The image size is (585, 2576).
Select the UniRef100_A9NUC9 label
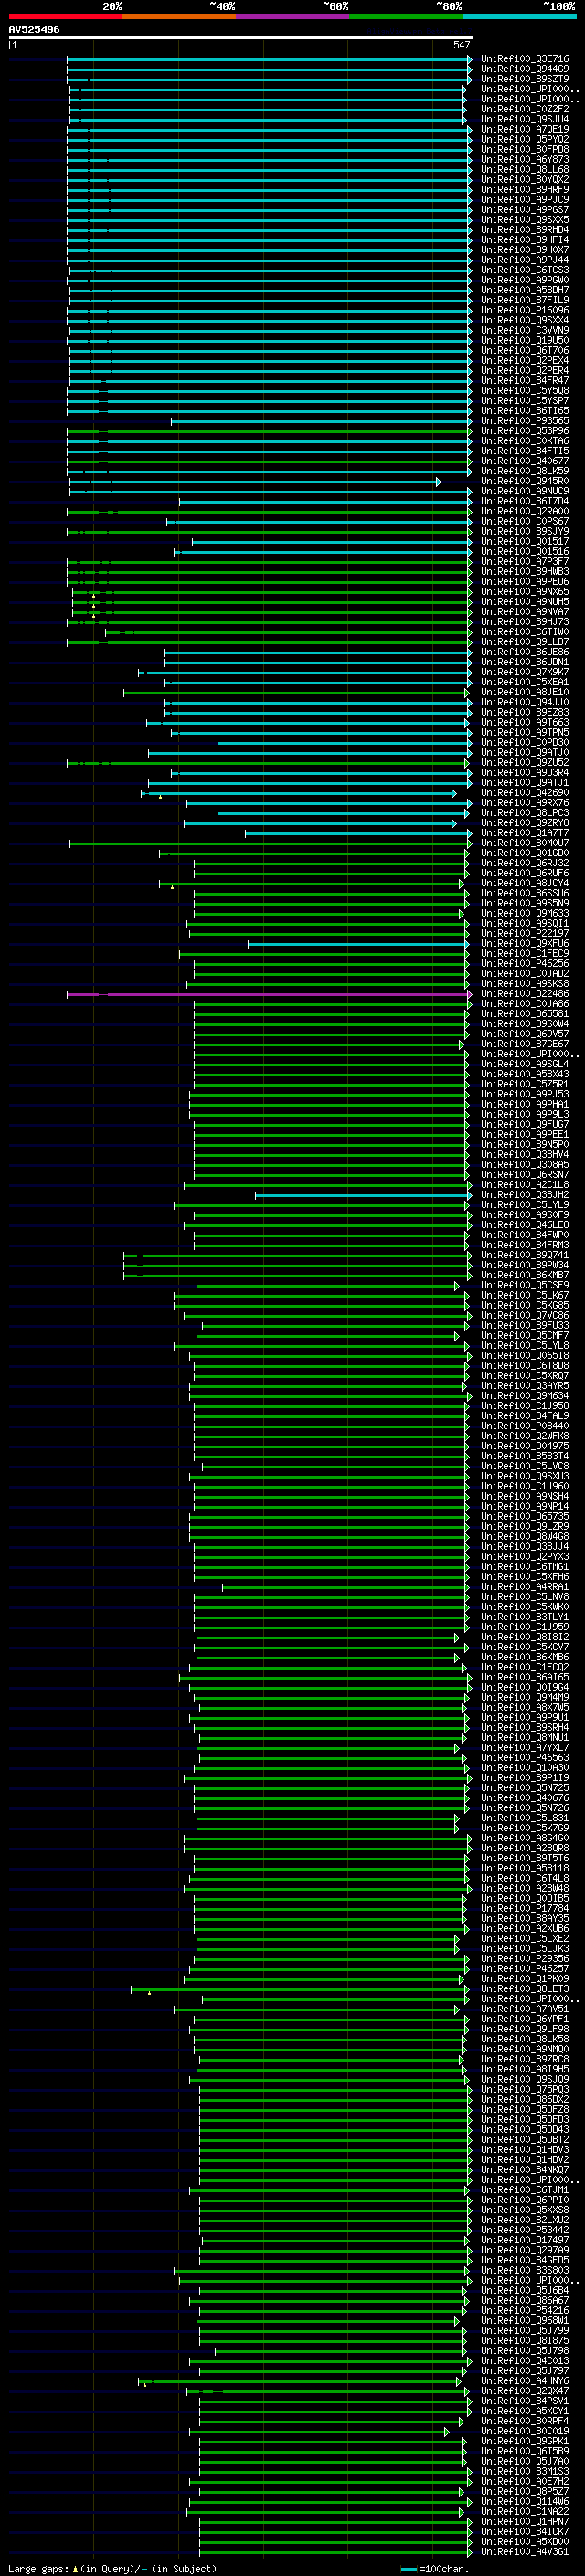524,491
